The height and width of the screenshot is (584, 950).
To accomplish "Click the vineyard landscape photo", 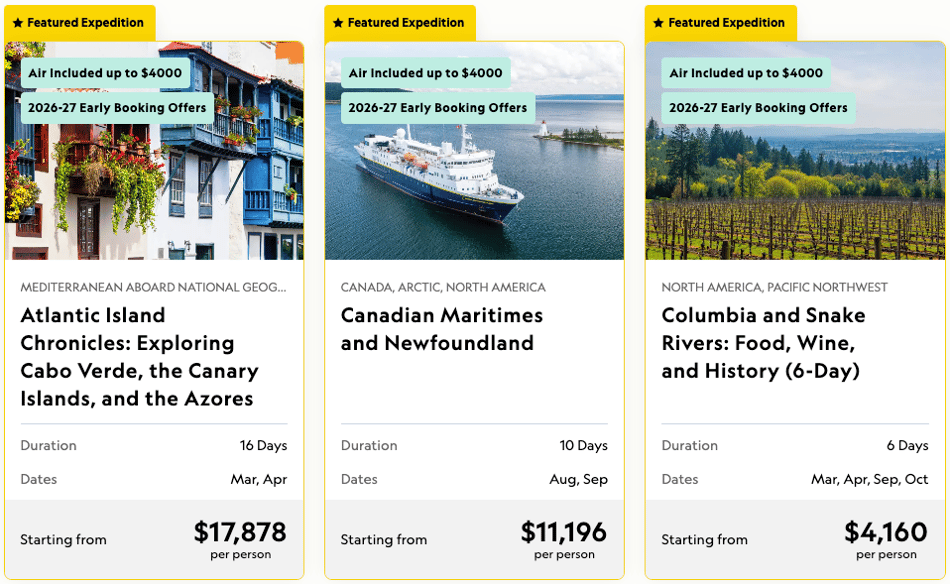I will point(795,151).
